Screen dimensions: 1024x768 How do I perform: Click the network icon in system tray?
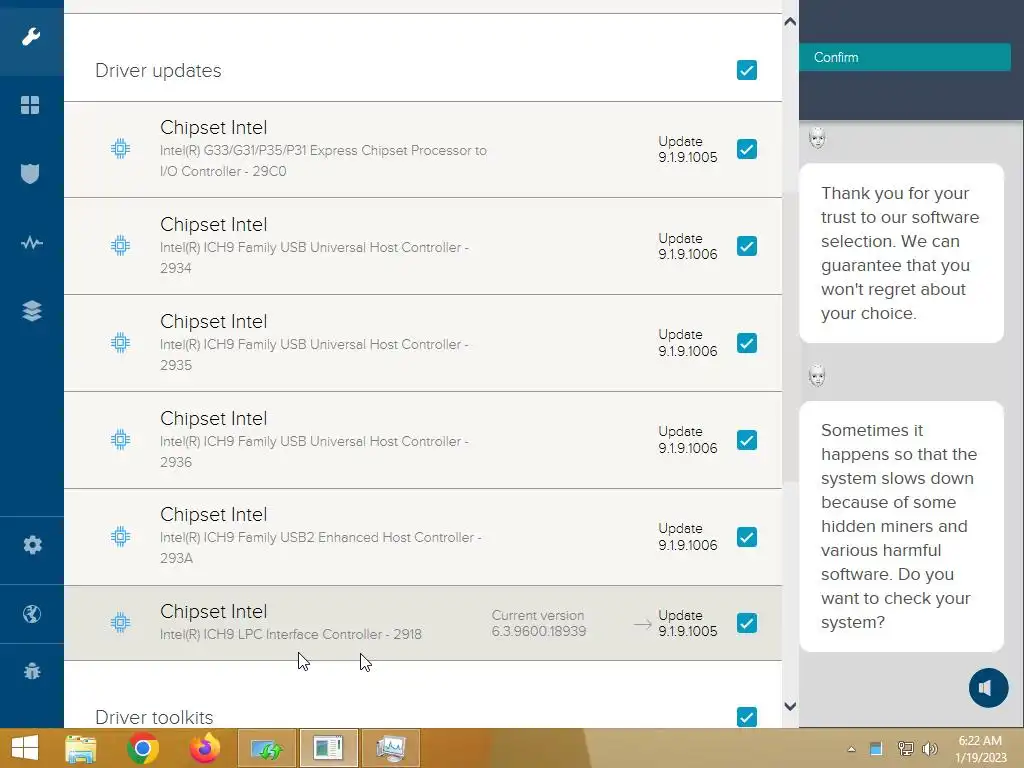pos(905,748)
